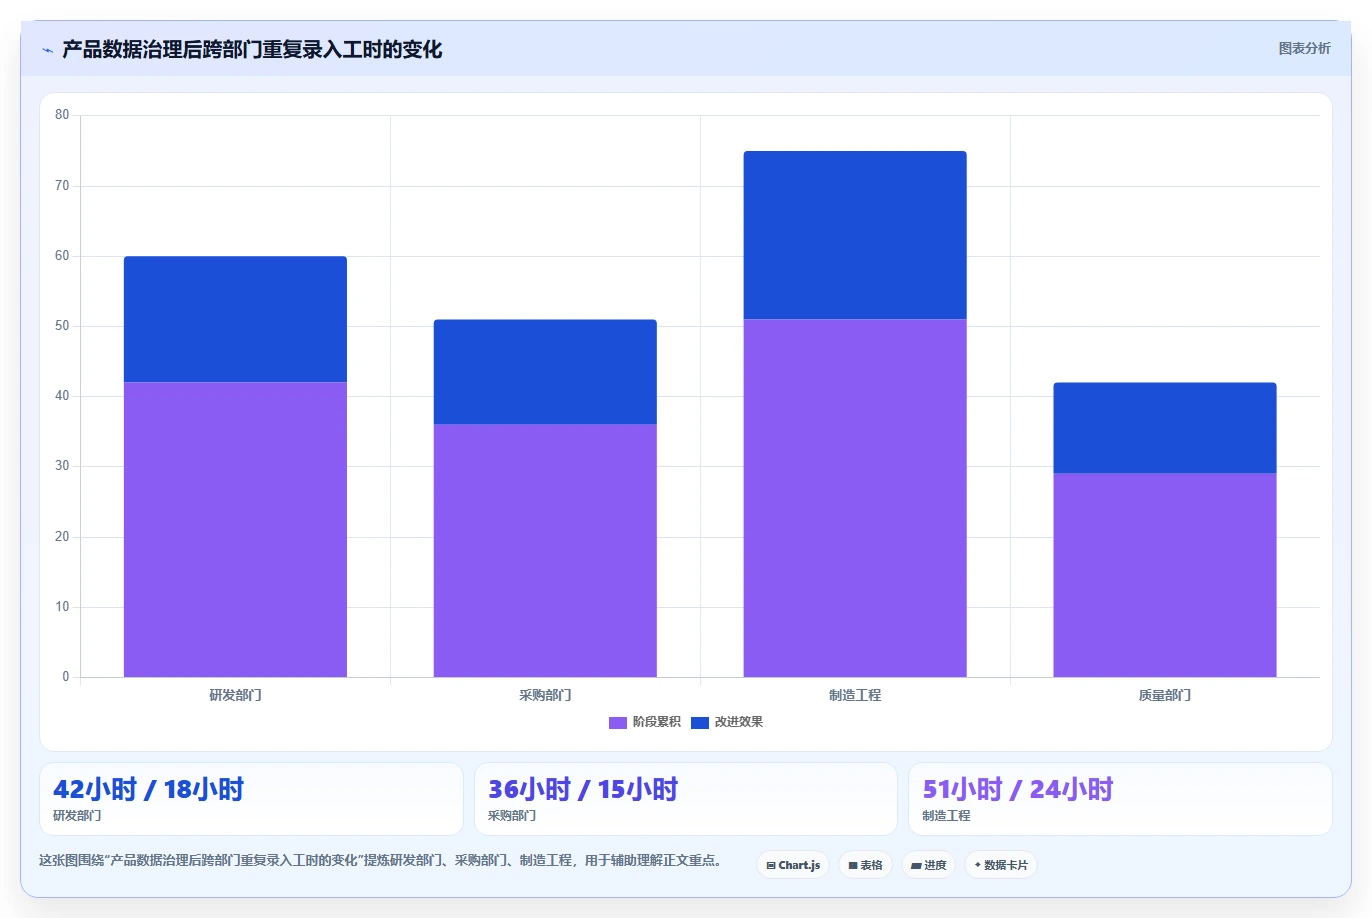
Task: Click the purple 阶段累积 legend swatch
Action: (x=618, y=722)
